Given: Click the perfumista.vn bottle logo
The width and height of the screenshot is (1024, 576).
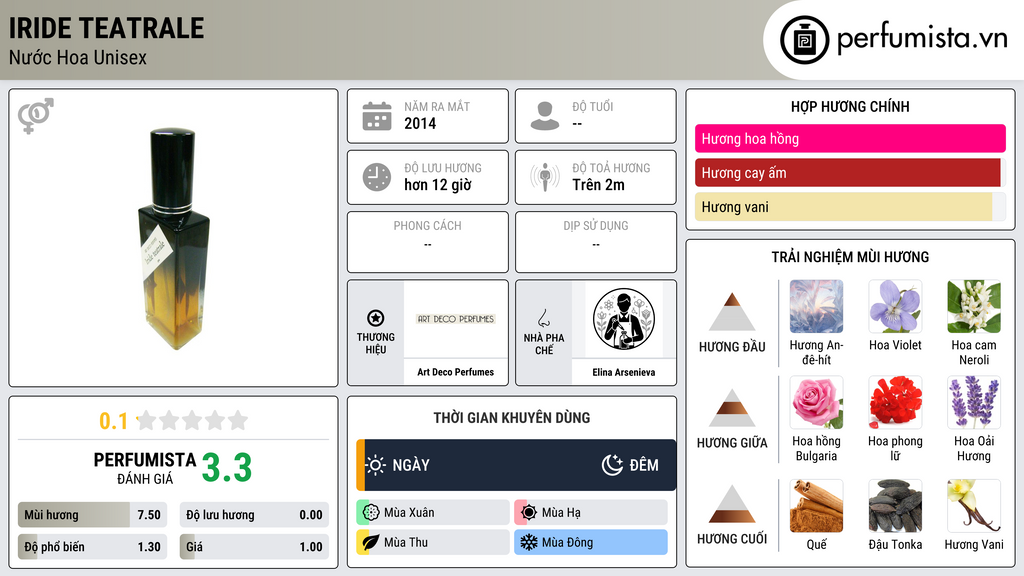Looking at the screenshot, I should [805, 40].
